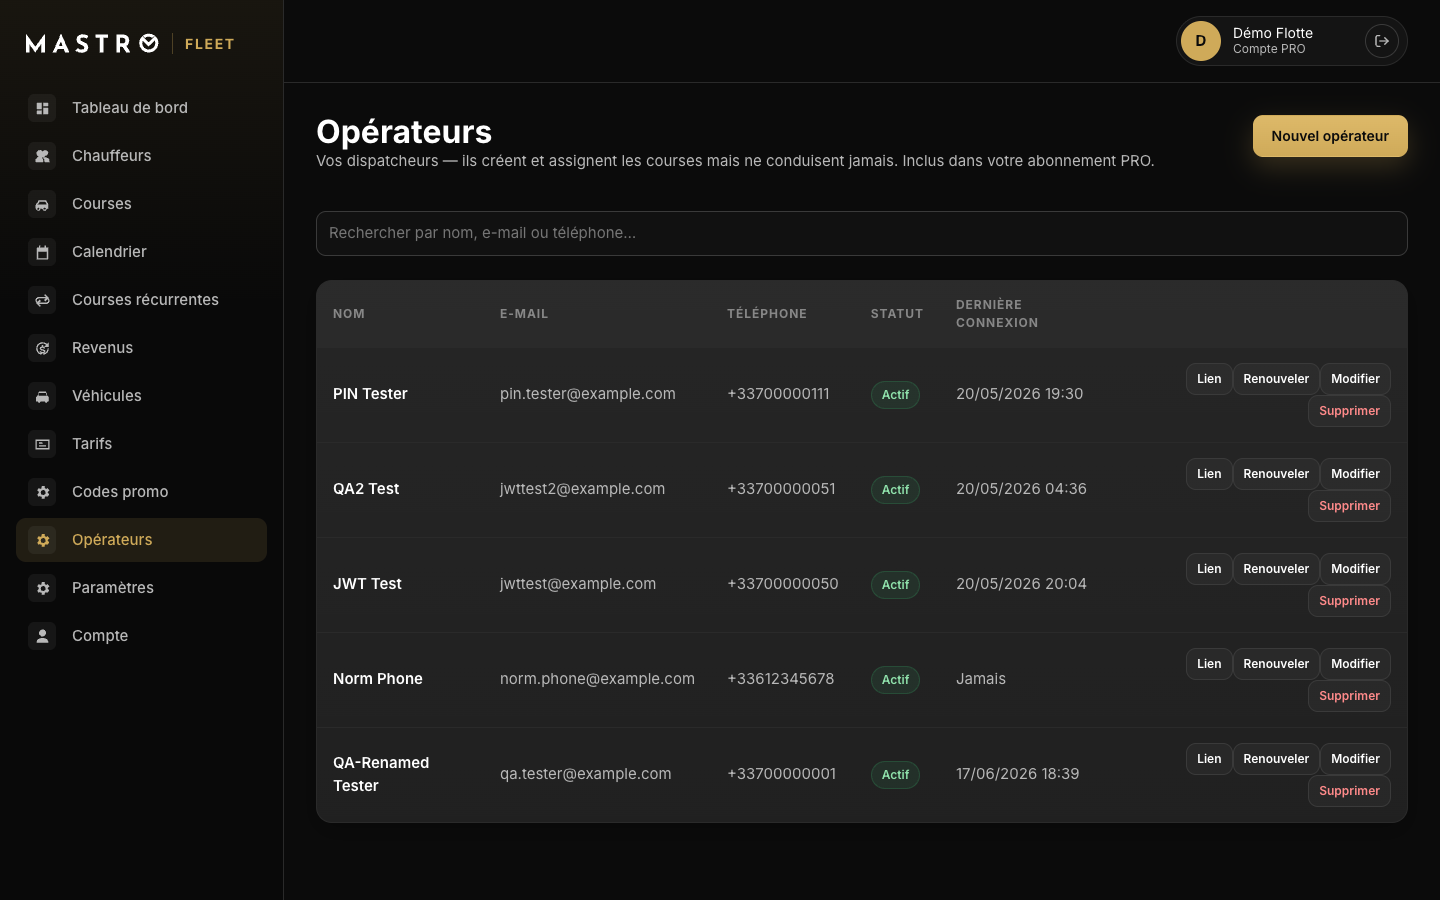Screen dimensions: 1440x900
Task: Click the Jamais last connection value
Action: point(981,679)
